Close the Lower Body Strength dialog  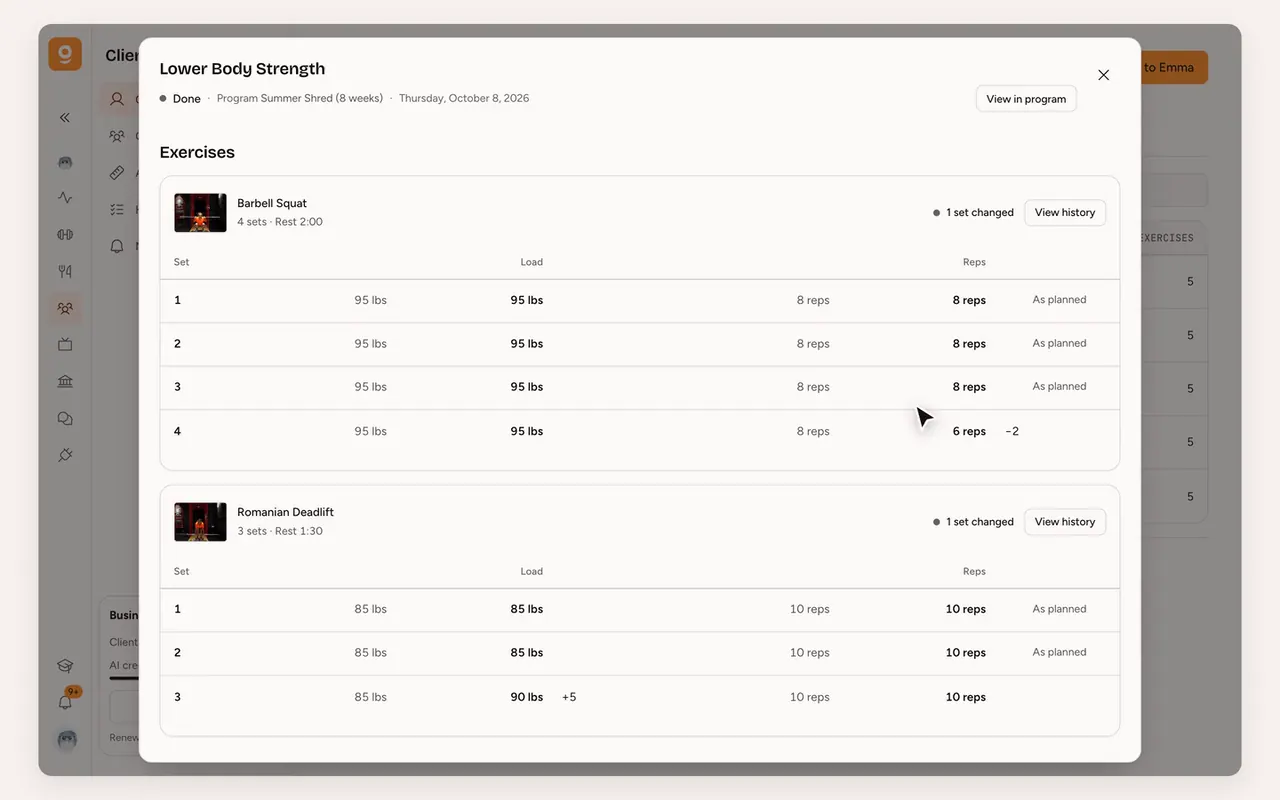pyautogui.click(x=1103, y=75)
